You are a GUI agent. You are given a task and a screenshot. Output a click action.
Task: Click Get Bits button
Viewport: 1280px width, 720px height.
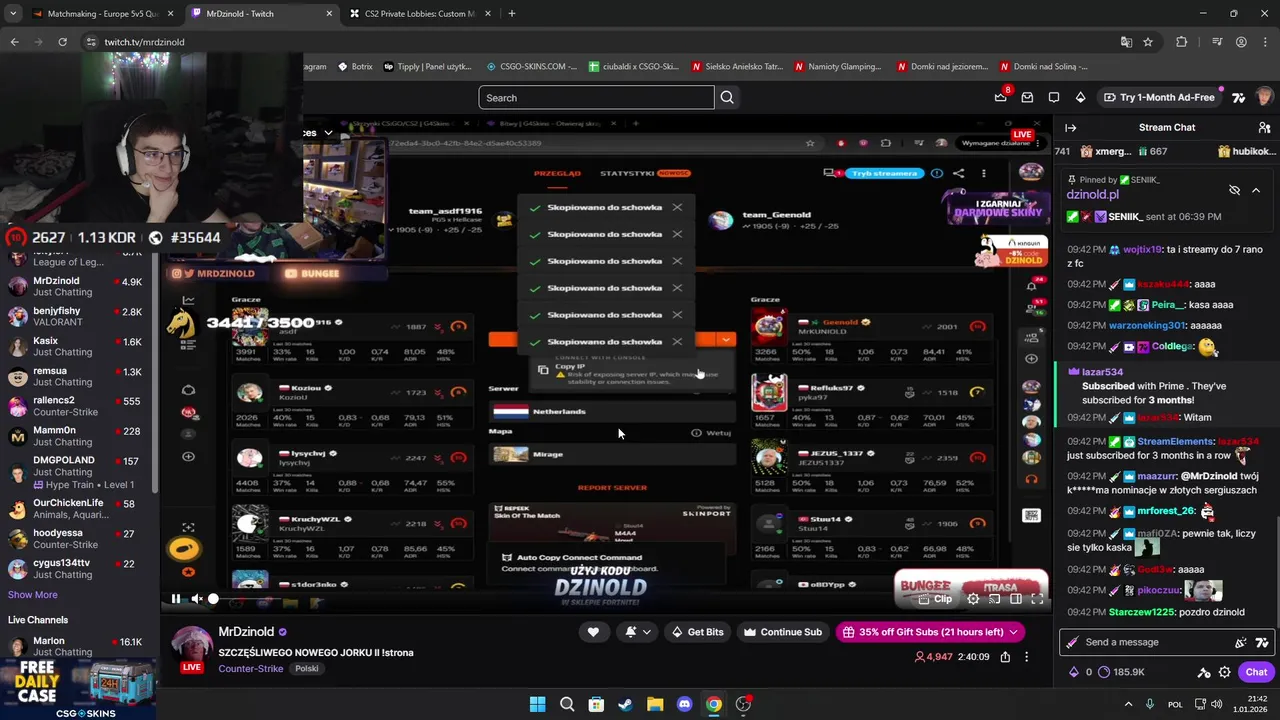[697, 632]
